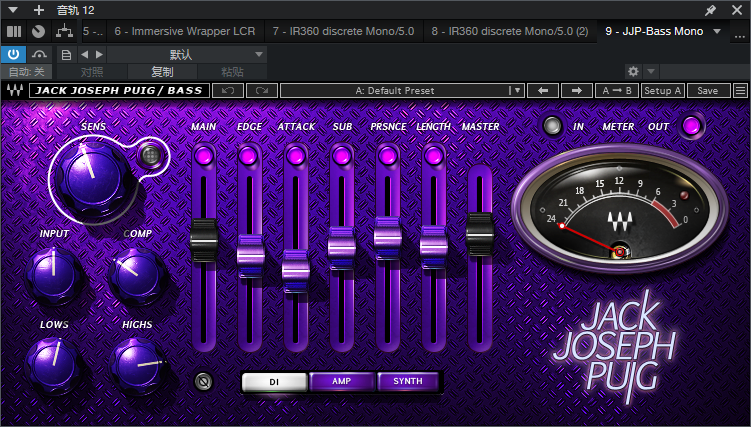Open the dropdown arrow beside JJP-Bass Mono
The width and height of the screenshot is (751, 427).
[717, 32]
